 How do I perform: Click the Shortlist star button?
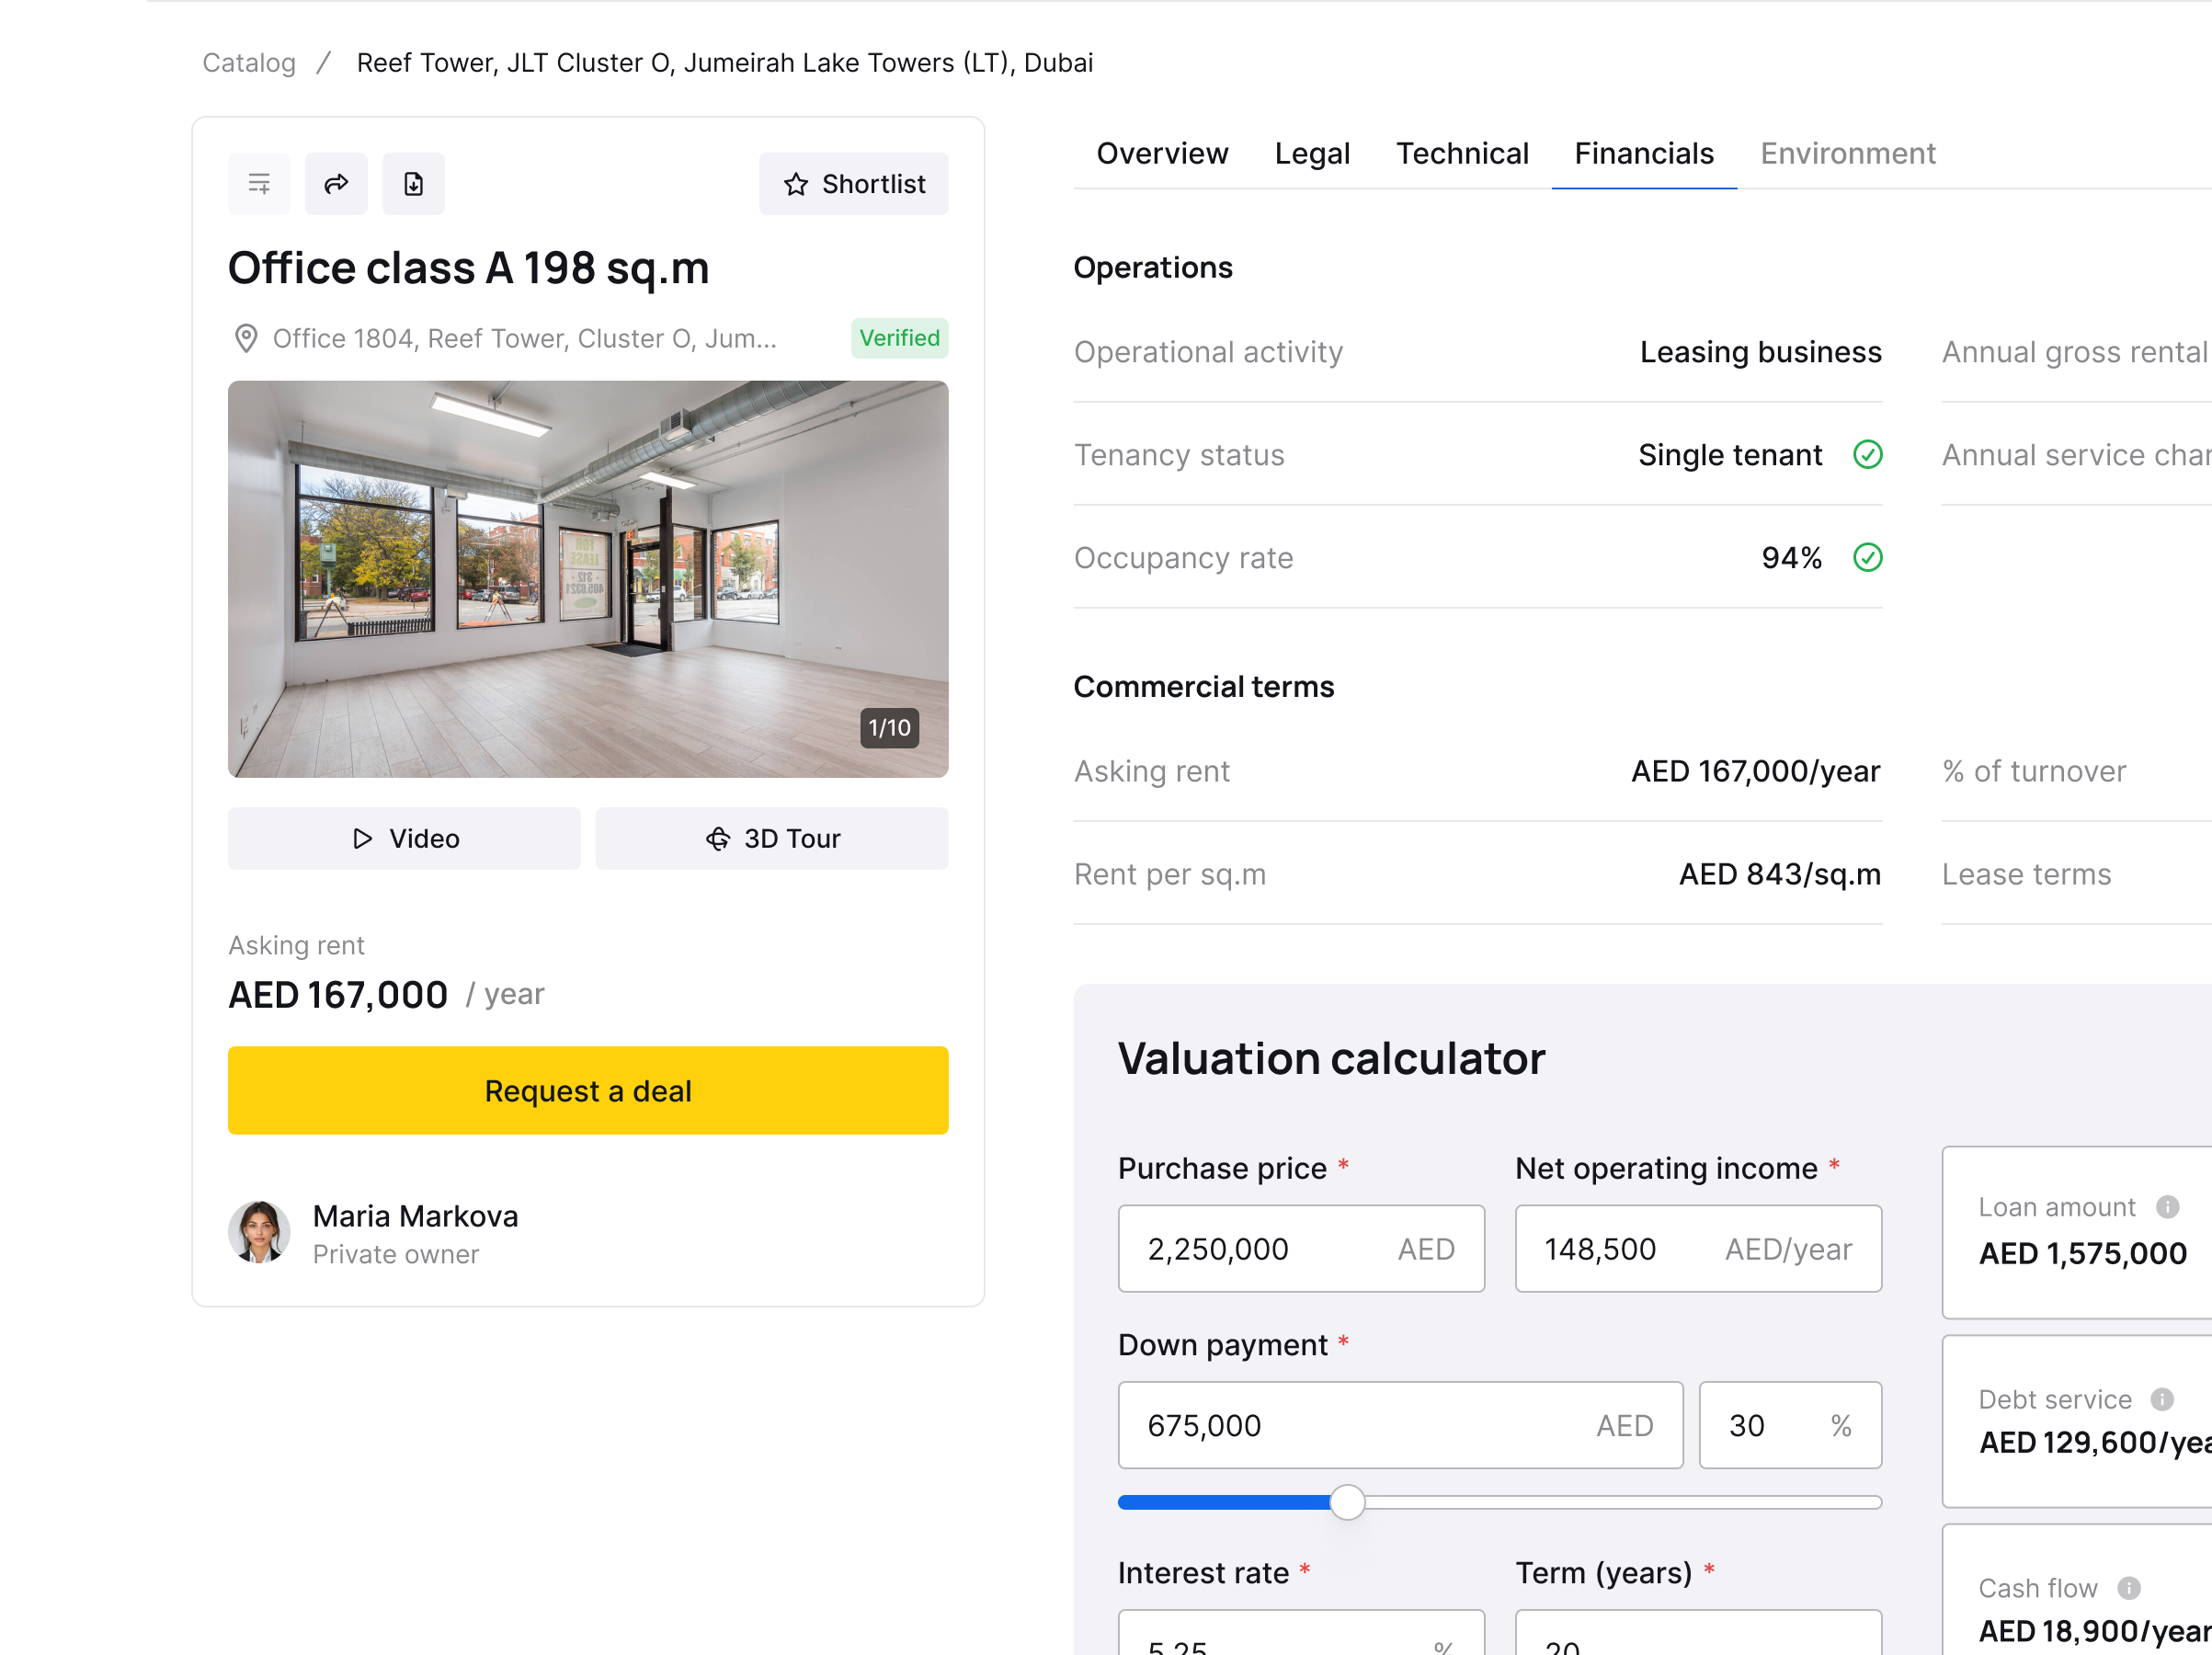pos(853,184)
